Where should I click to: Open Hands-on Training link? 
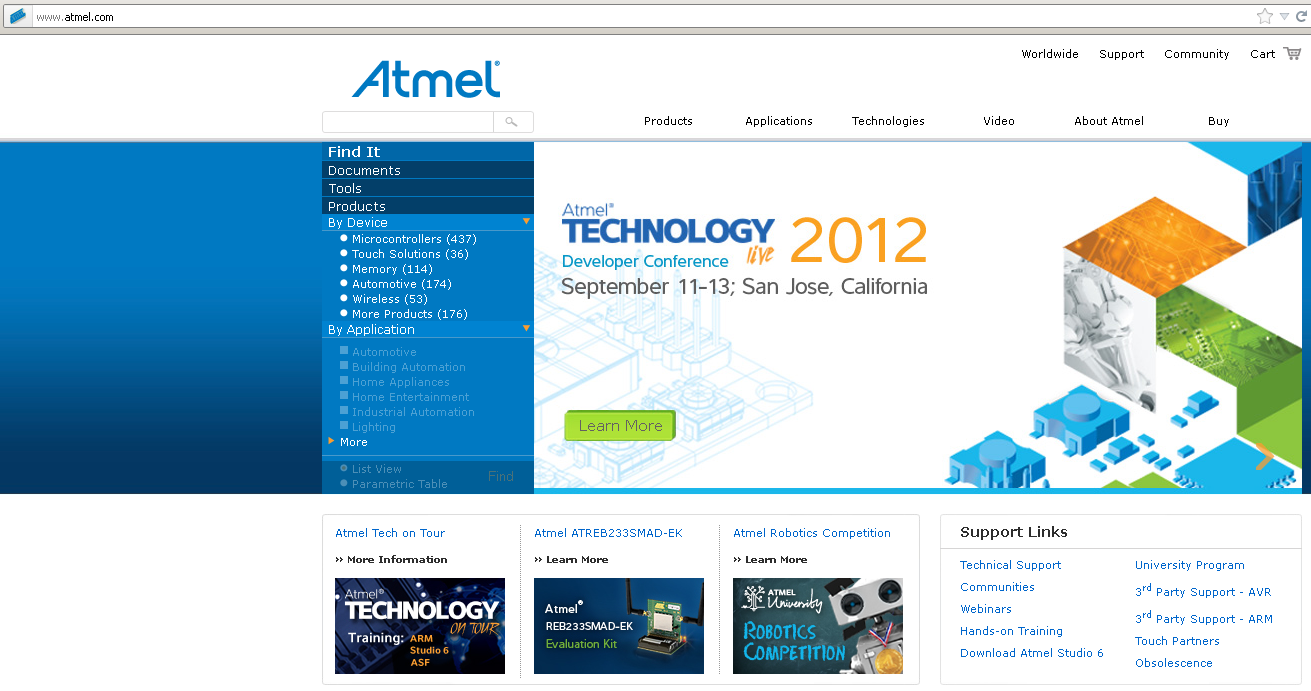point(1011,631)
